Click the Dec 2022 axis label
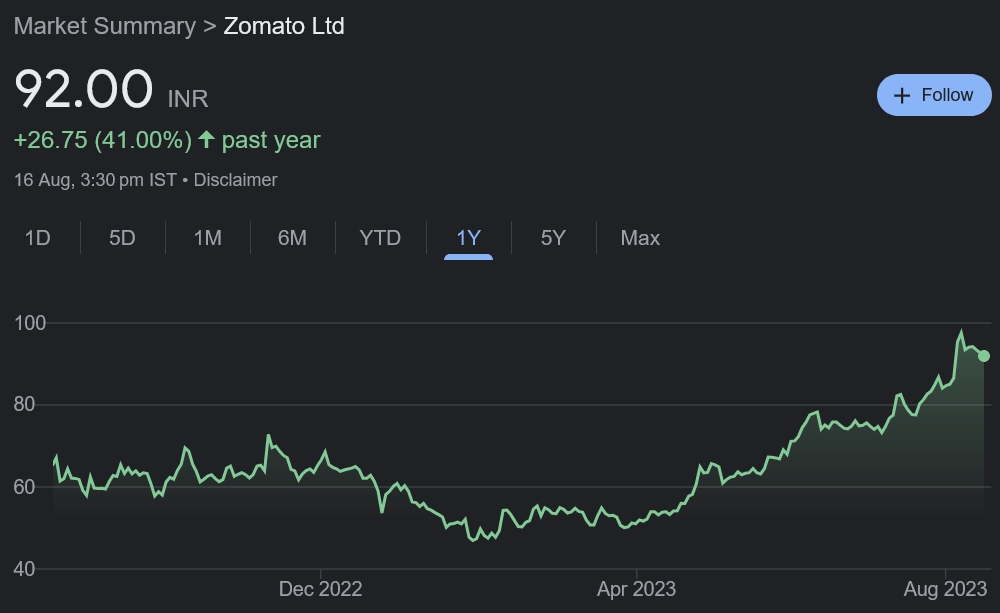The width and height of the screenshot is (1000, 613). tap(320, 588)
